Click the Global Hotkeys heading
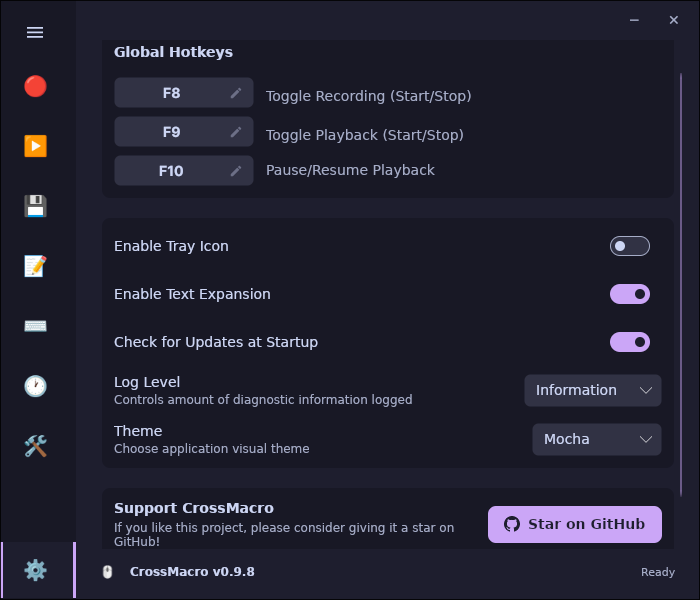Image resolution: width=700 pixels, height=600 pixels. pos(173,52)
